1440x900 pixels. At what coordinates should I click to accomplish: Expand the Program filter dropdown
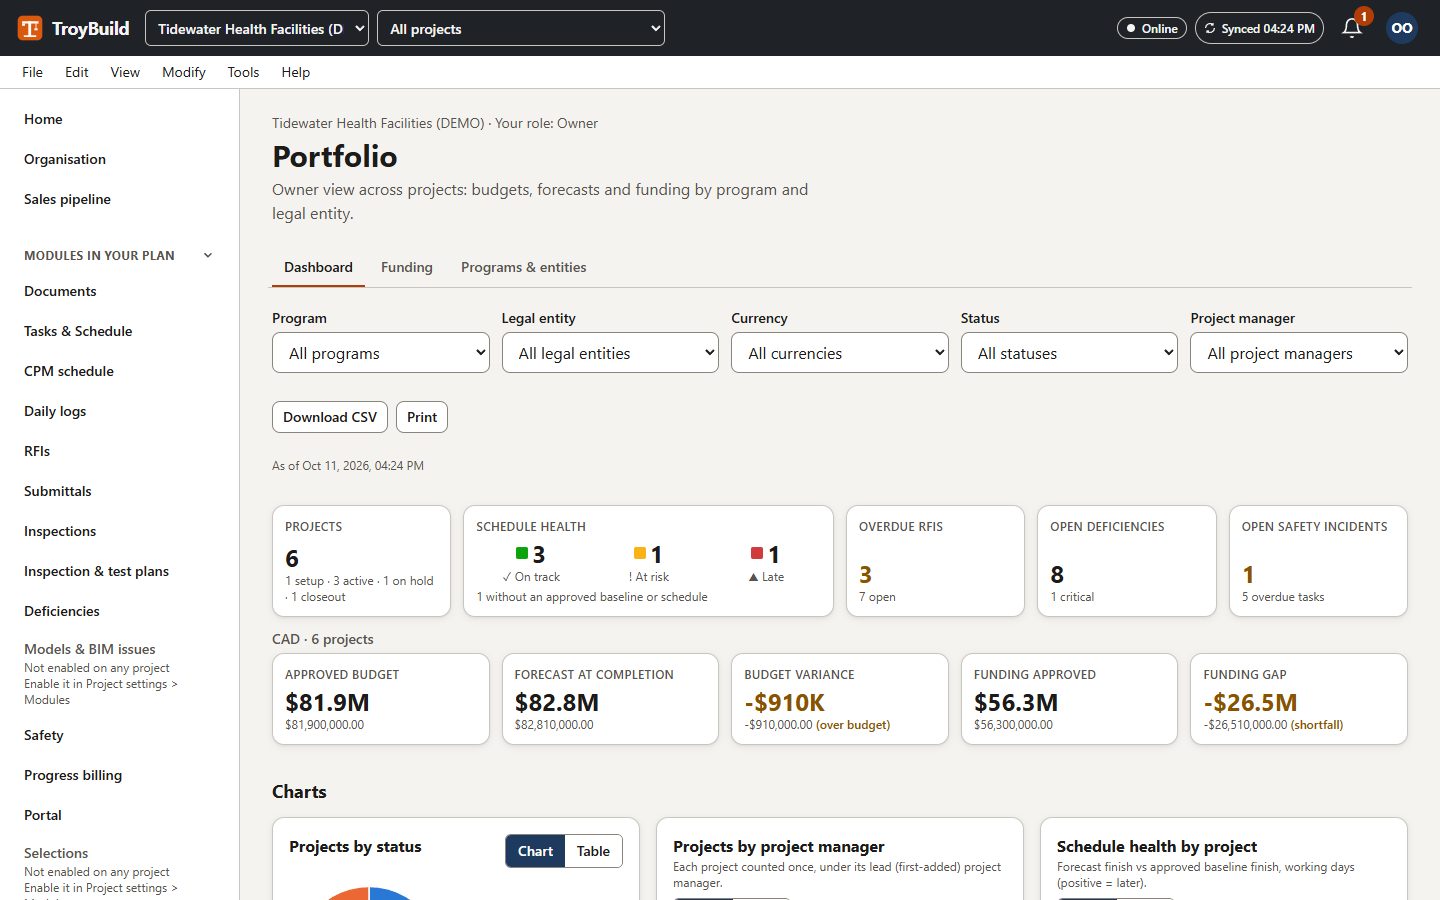point(381,353)
